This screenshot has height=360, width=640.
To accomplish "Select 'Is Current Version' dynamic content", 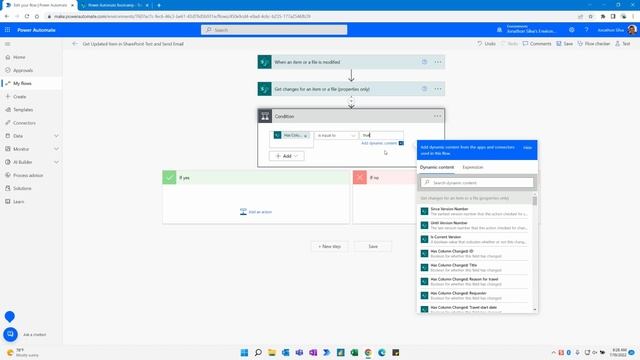I will [474, 239].
